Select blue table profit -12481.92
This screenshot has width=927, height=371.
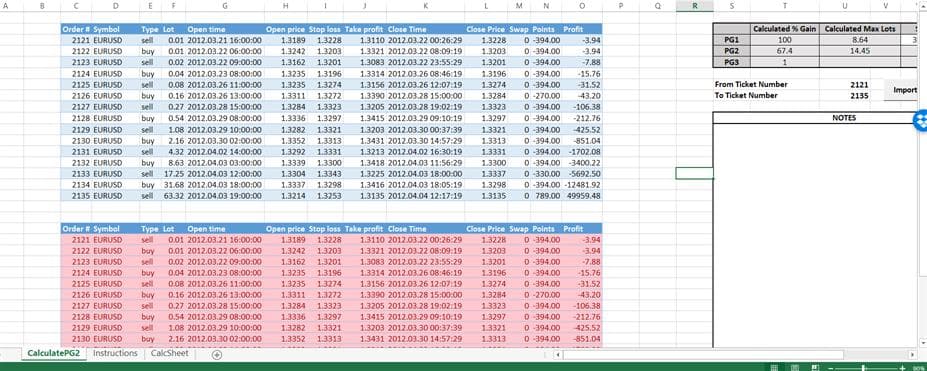pos(582,184)
